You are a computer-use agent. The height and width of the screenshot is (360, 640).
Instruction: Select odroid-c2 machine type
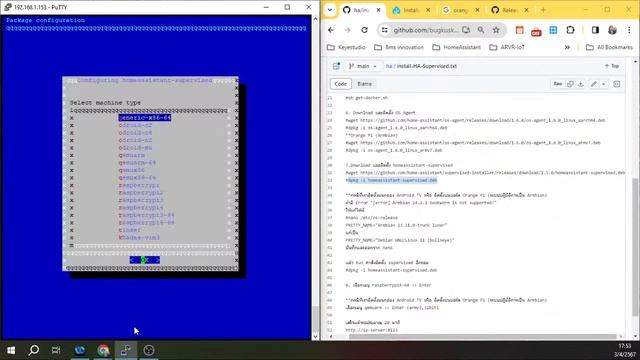135,125
